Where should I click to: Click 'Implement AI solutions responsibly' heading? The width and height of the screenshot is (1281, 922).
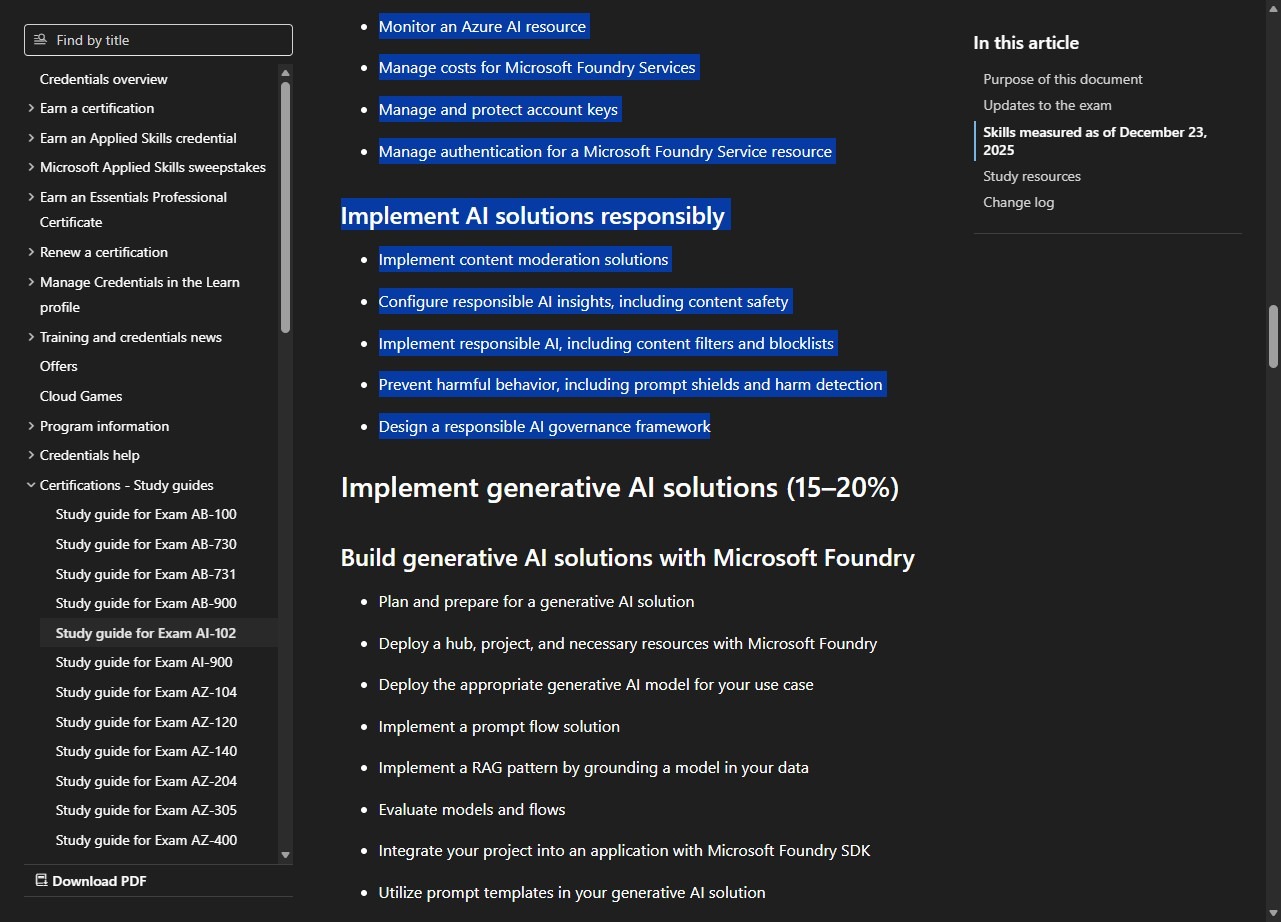[x=533, y=215]
